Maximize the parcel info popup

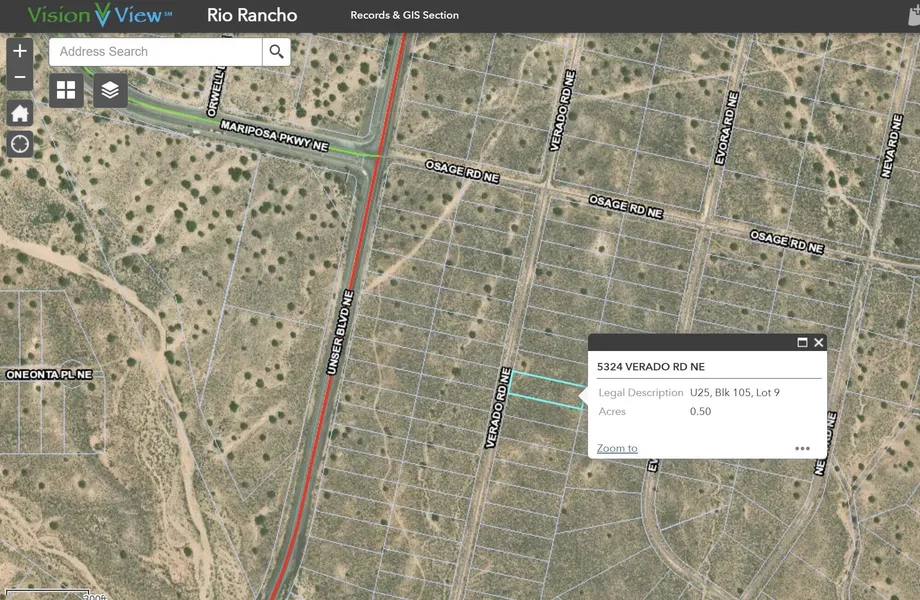(x=802, y=343)
